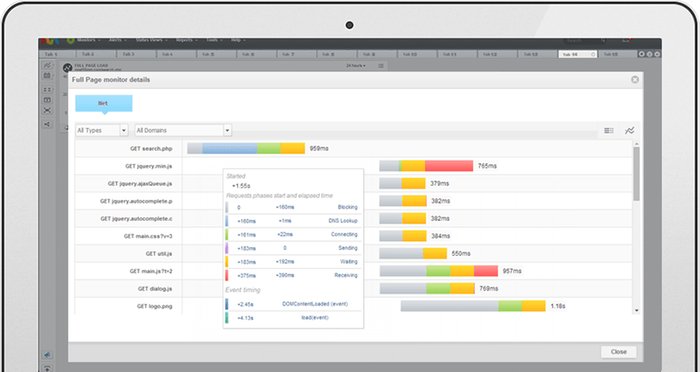
Task: Click the GET jquery.ajaxQueue.js row label
Action: click(x=140, y=184)
